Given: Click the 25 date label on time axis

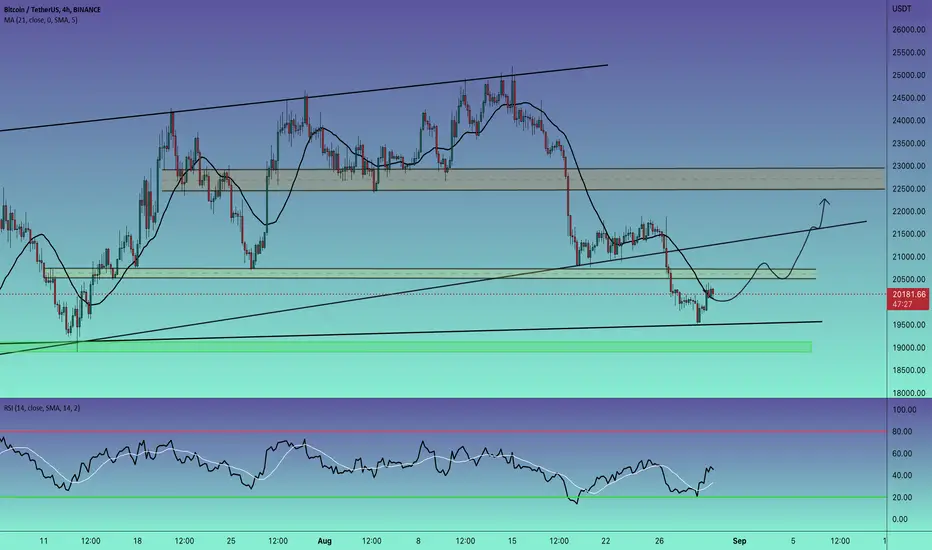Looking at the screenshot, I should pos(231,541).
